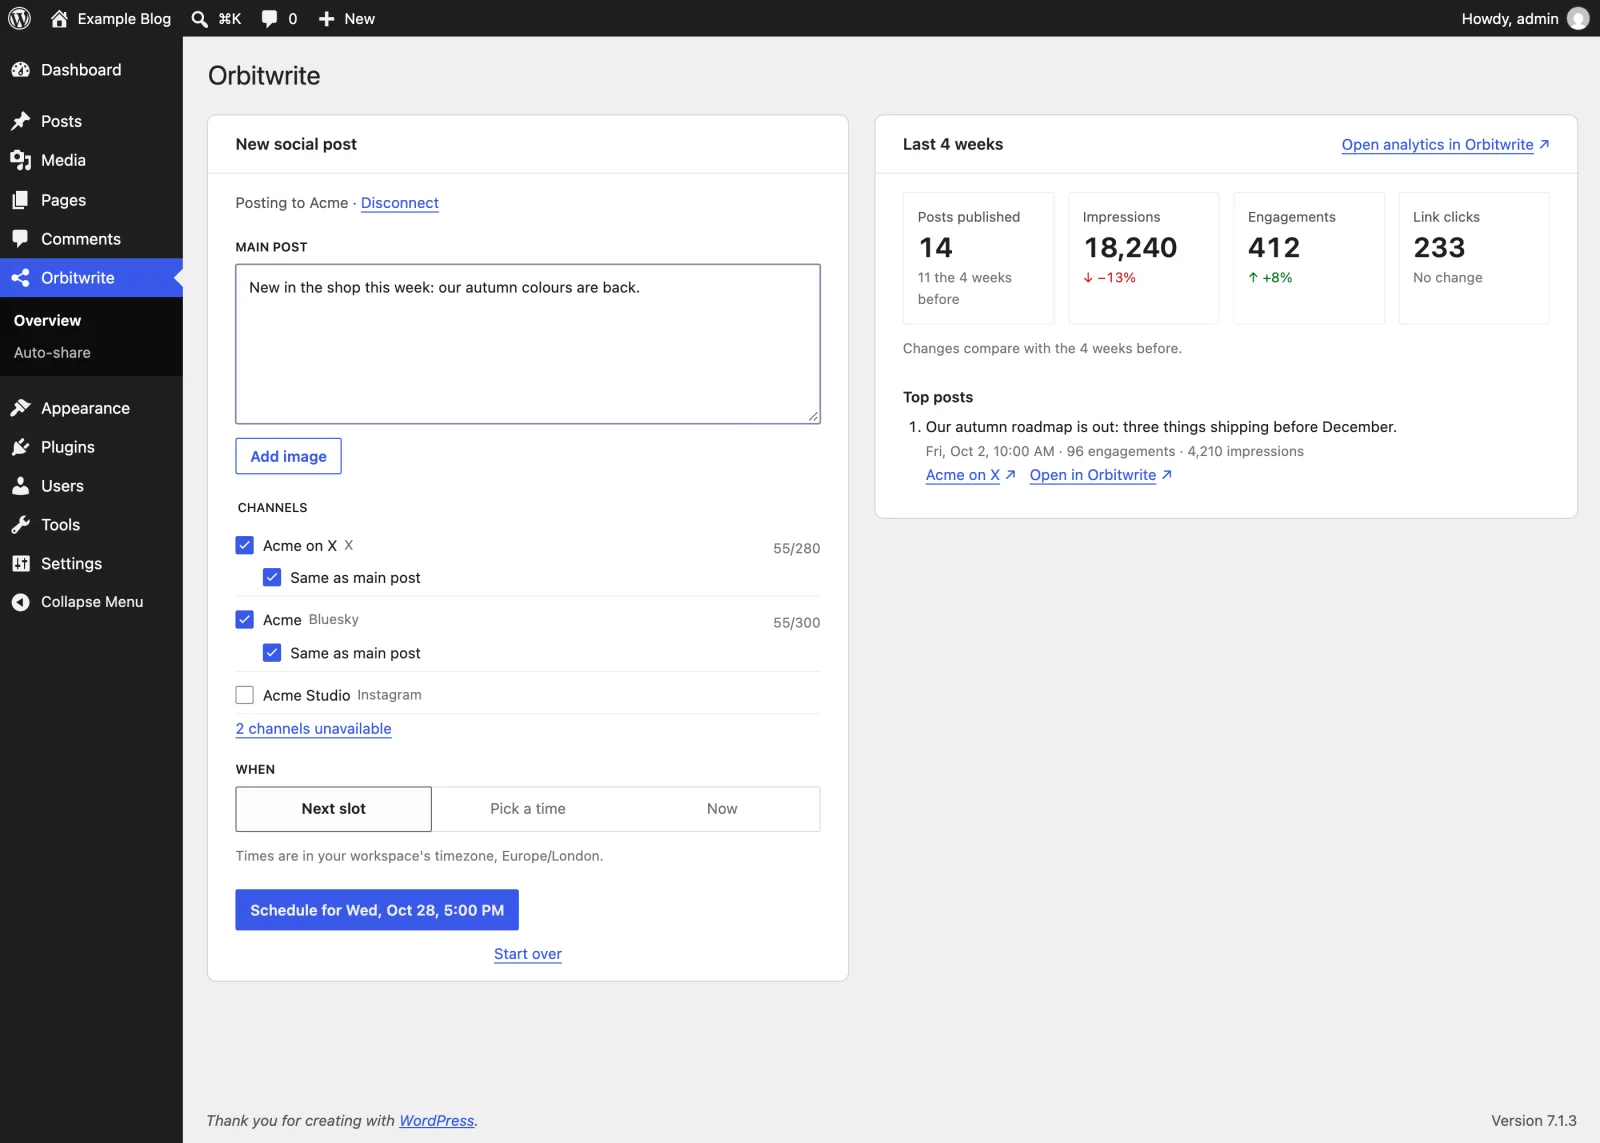Open the Posts pushpin icon
Screen dimensions: 1600x1143
click(20, 121)
